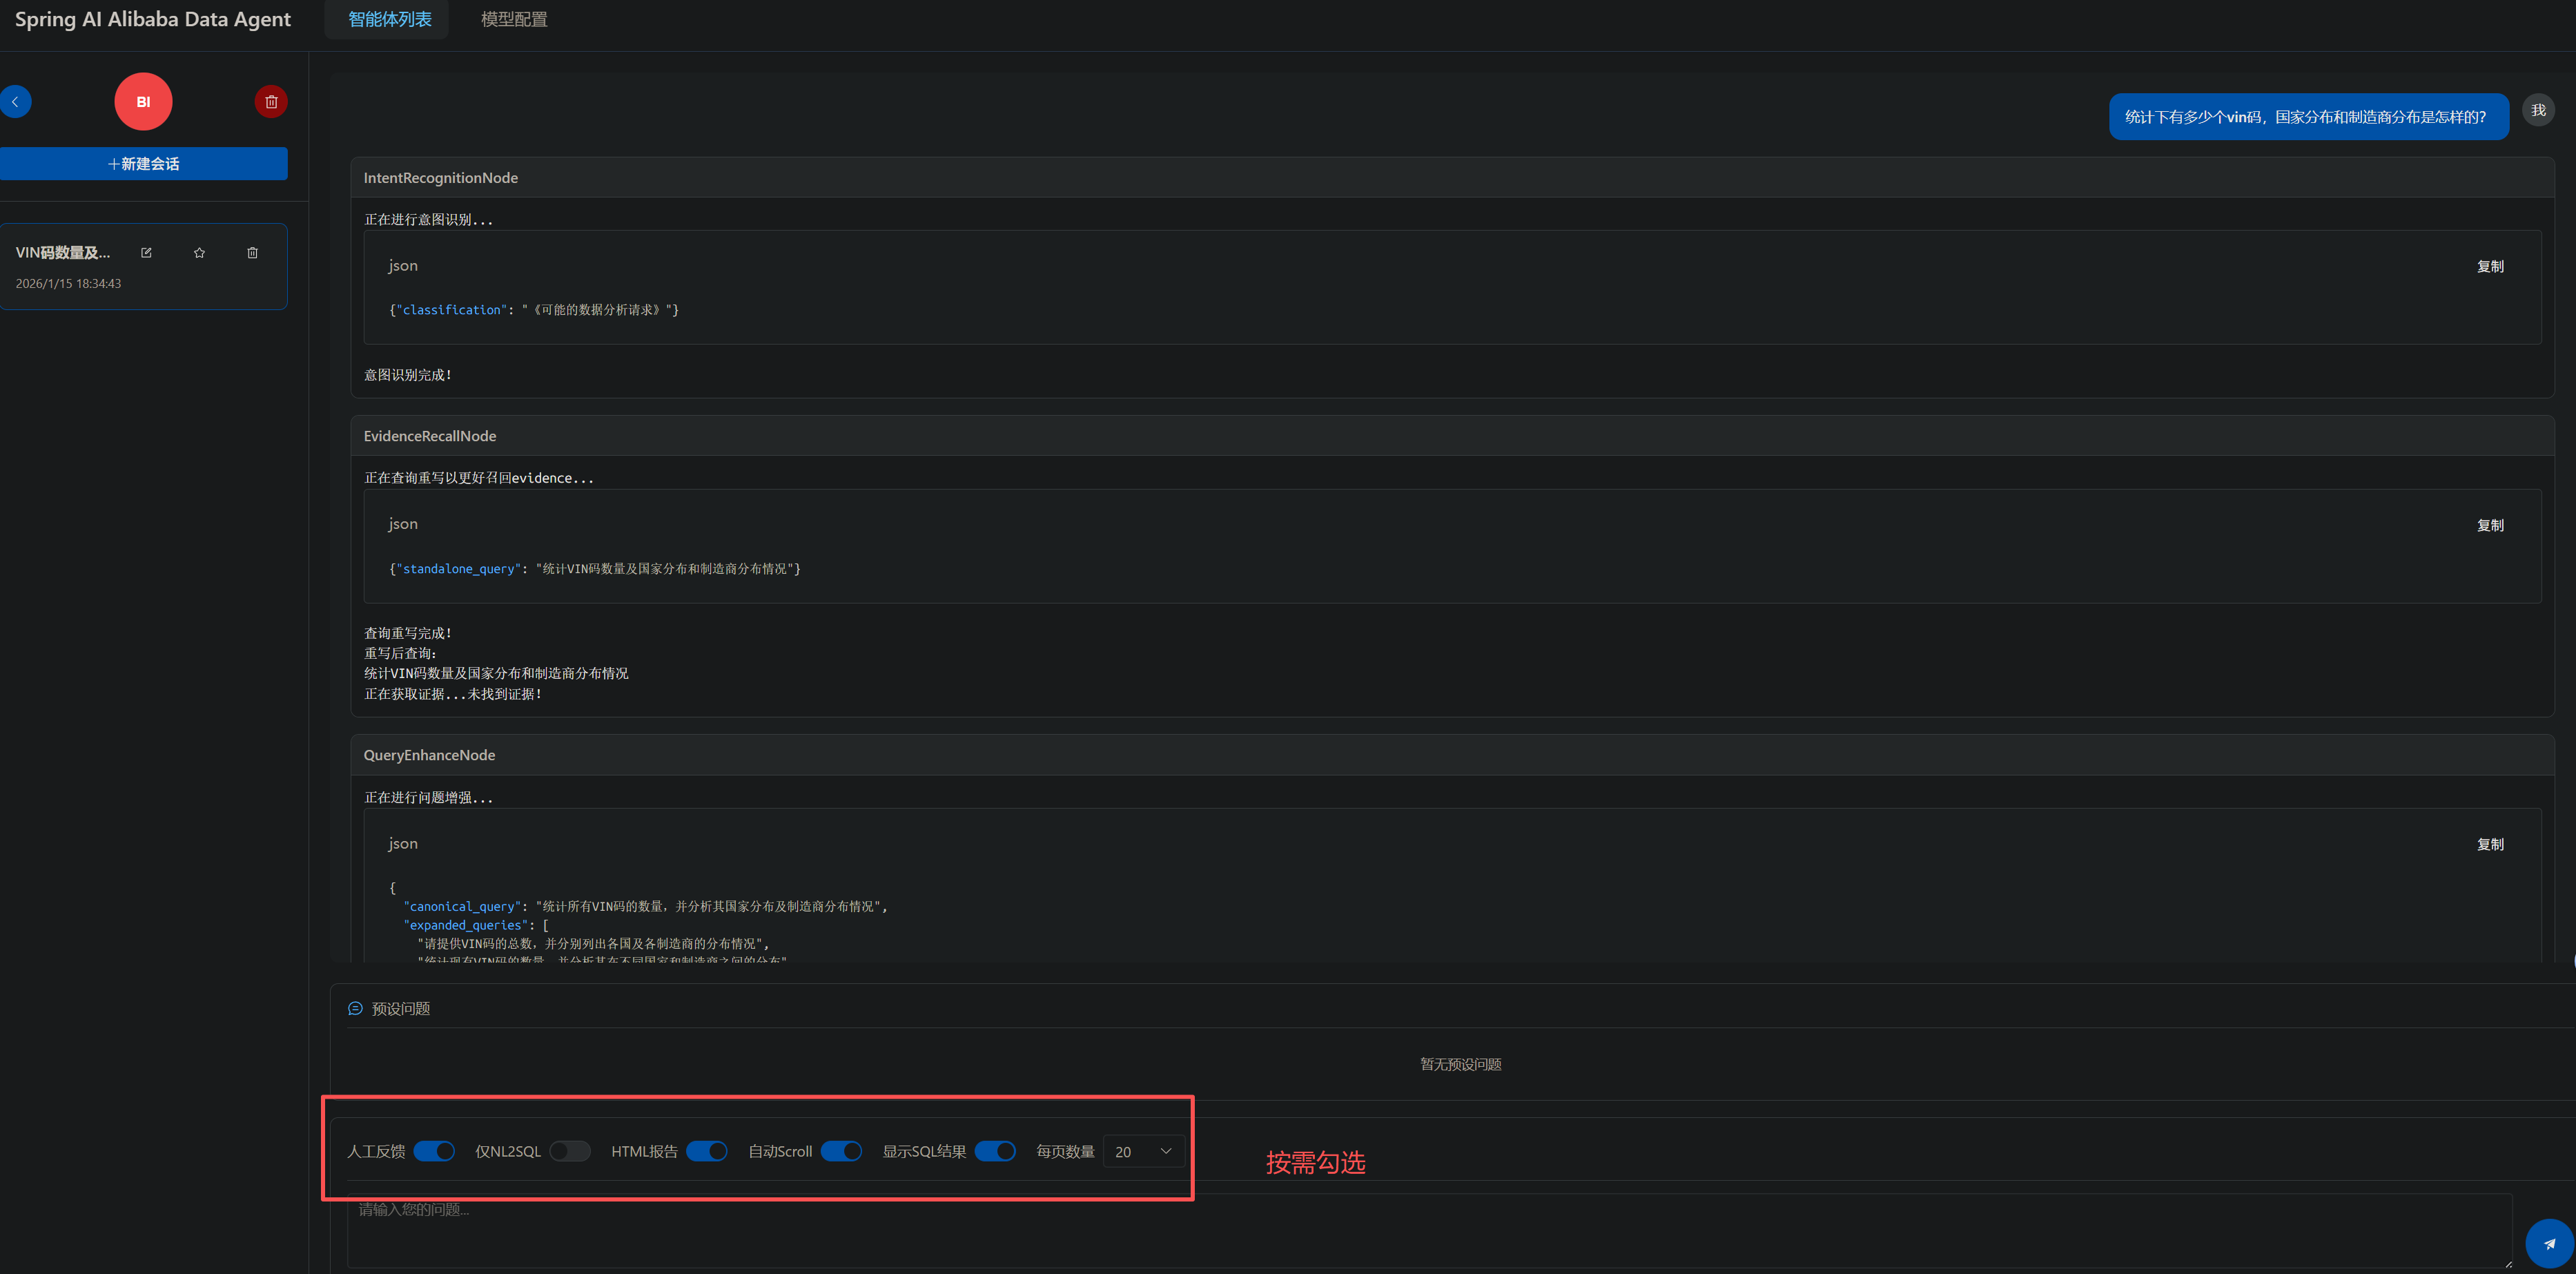Image resolution: width=2576 pixels, height=1274 pixels.
Task: Open the 每页数量 dropdown showing 20
Action: pos(1143,1151)
